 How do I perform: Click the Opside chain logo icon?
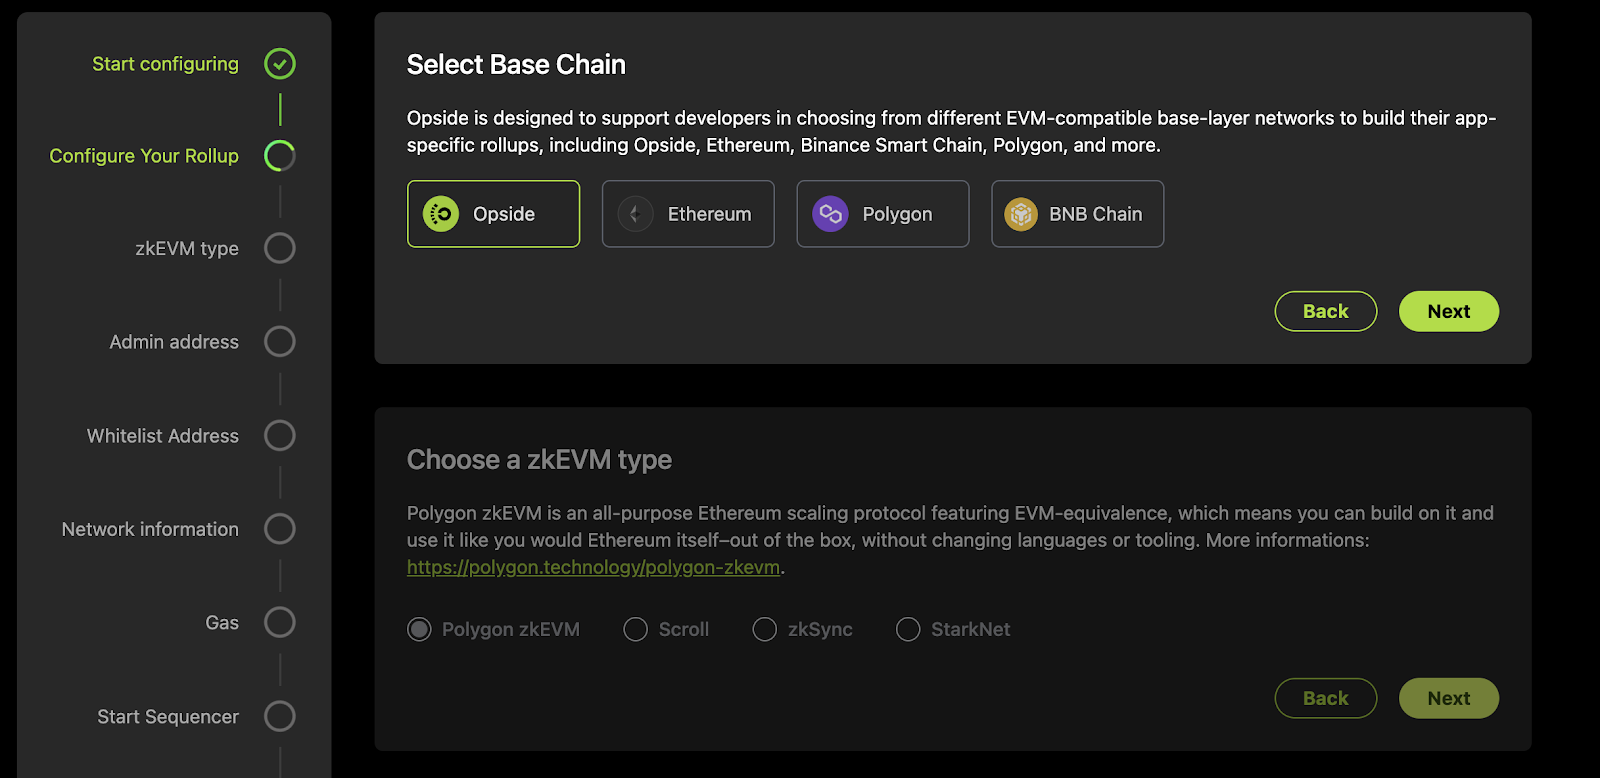coord(441,214)
